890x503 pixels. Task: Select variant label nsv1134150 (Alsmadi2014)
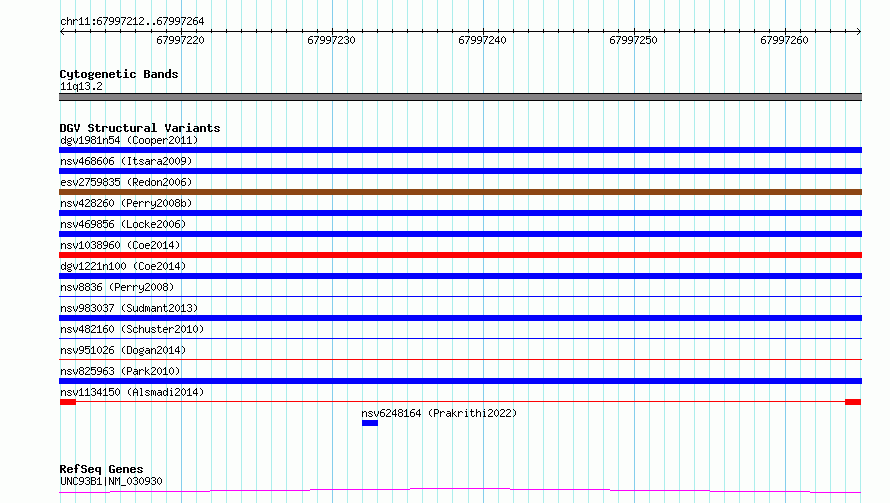[x=132, y=392]
